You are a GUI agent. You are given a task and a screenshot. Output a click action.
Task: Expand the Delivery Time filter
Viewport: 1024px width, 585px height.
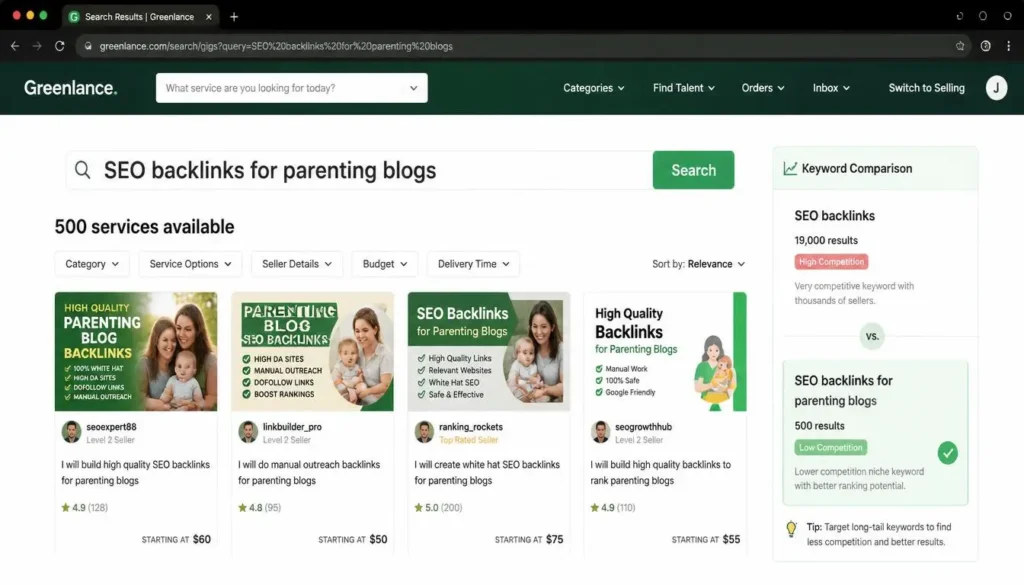pos(473,264)
